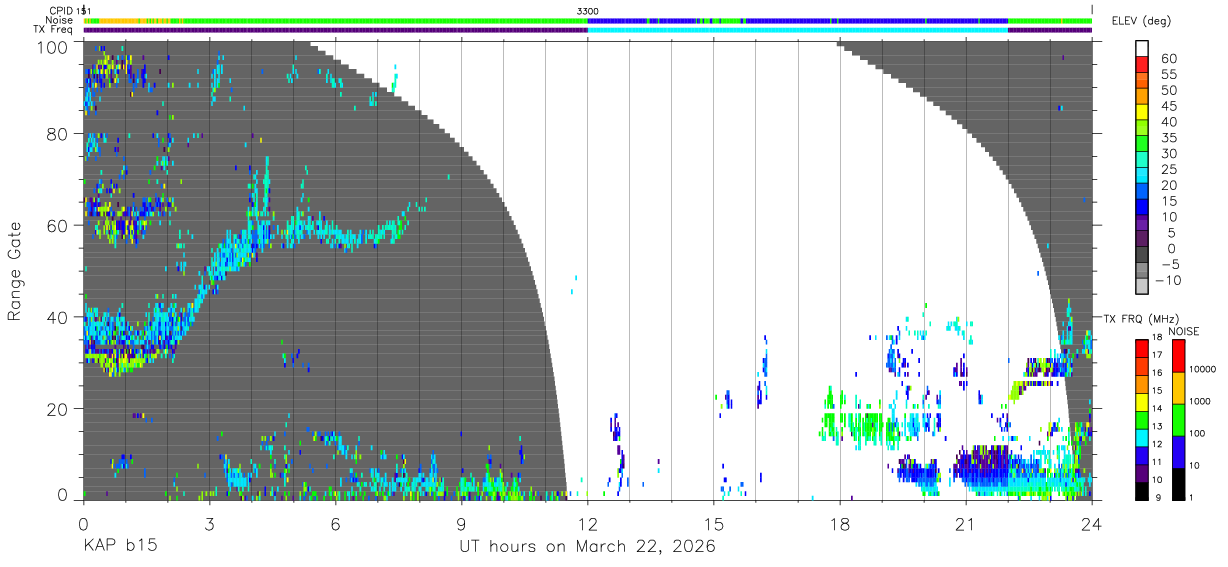Click the 'Noise' row label above the plot
The height and width of the screenshot is (567, 1228).
59,20
